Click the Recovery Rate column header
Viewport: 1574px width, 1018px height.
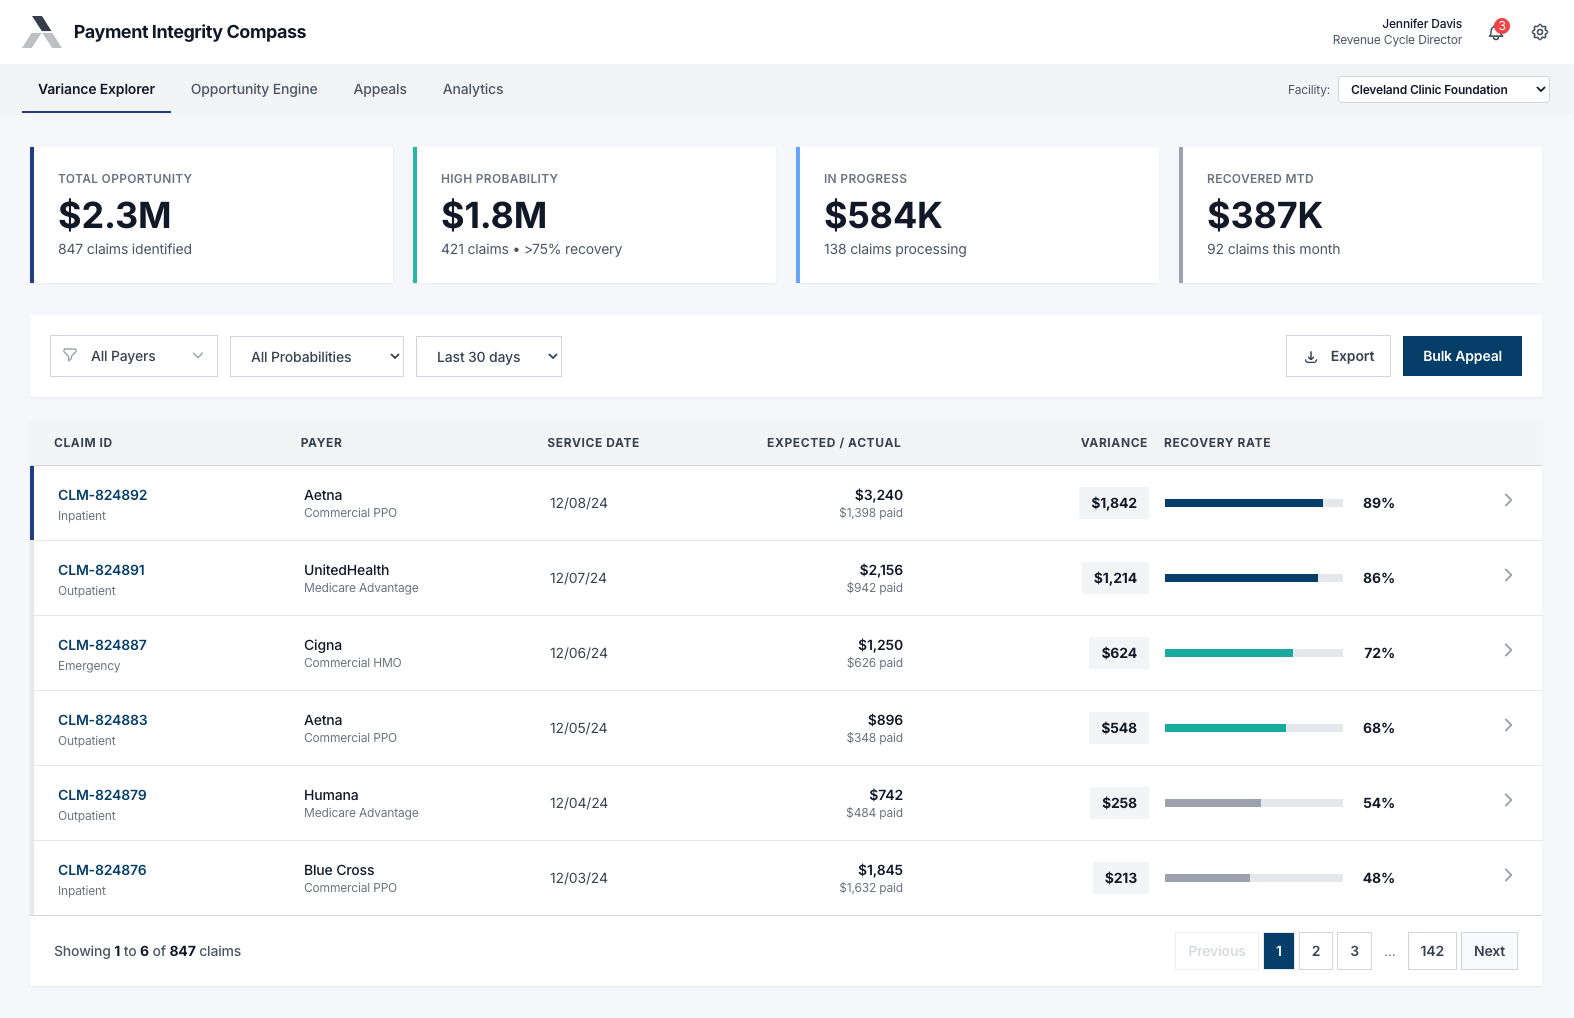(x=1217, y=443)
